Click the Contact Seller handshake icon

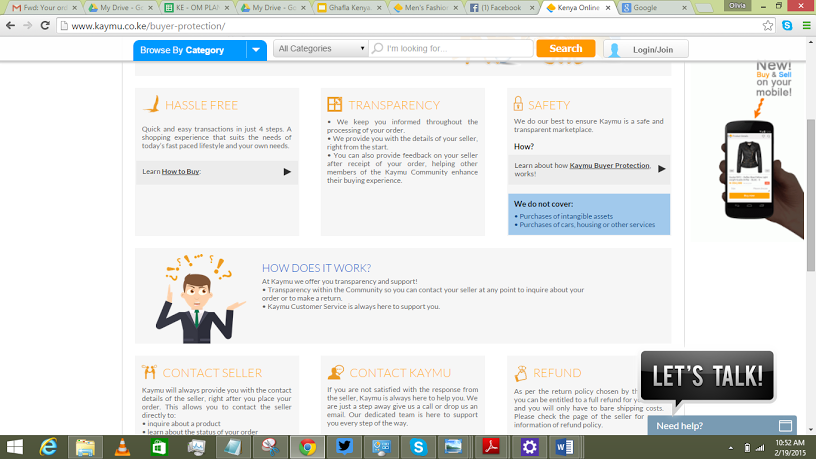pyautogui.click(x=149, y=372)
